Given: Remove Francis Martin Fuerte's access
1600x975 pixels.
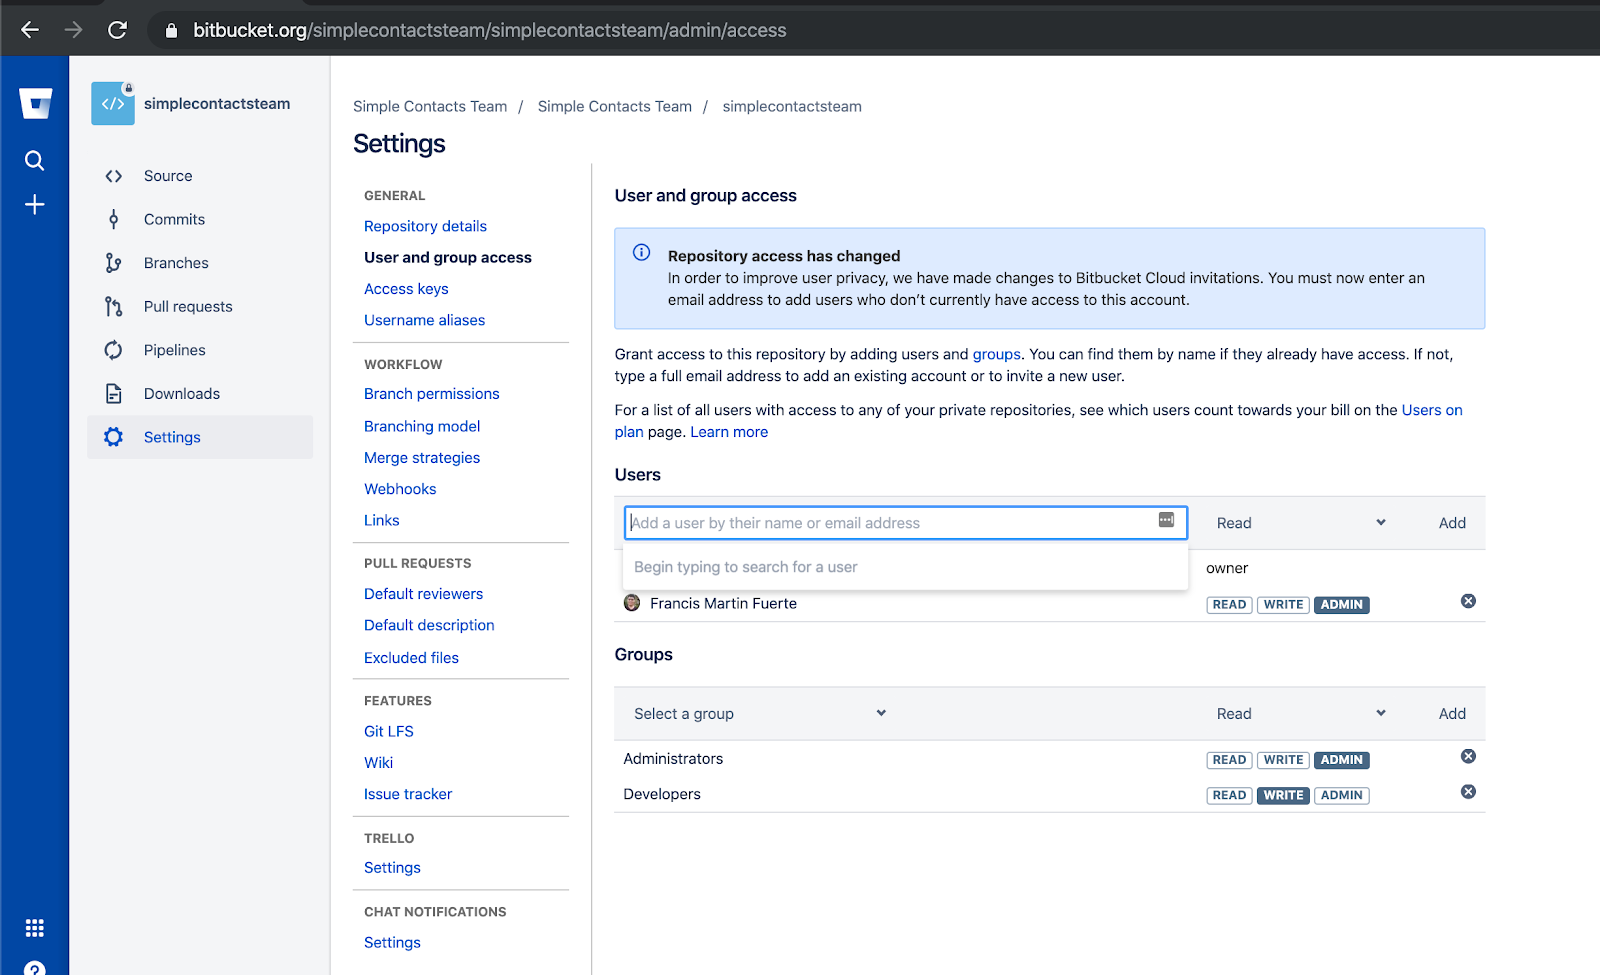Looking at the screenshot, I should [x=1468, y=601].
